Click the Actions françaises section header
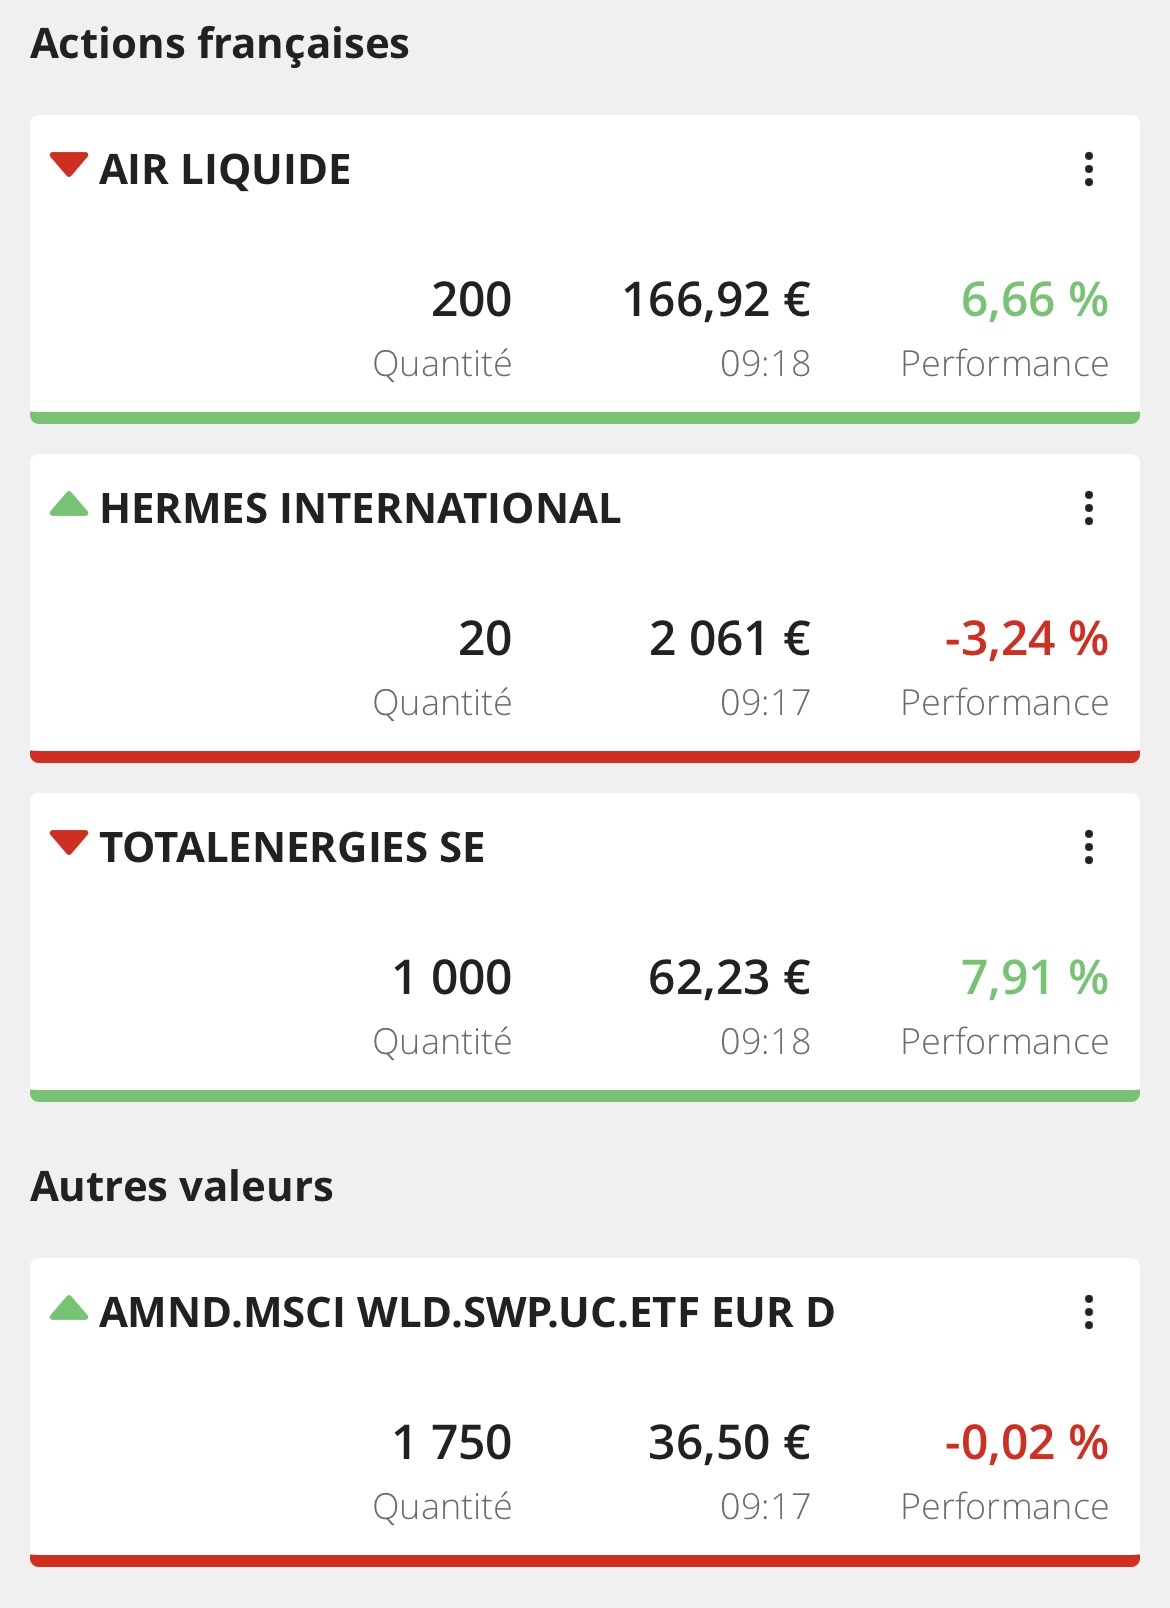This screenshot has height=1608, width=1170. coord(220,44)
